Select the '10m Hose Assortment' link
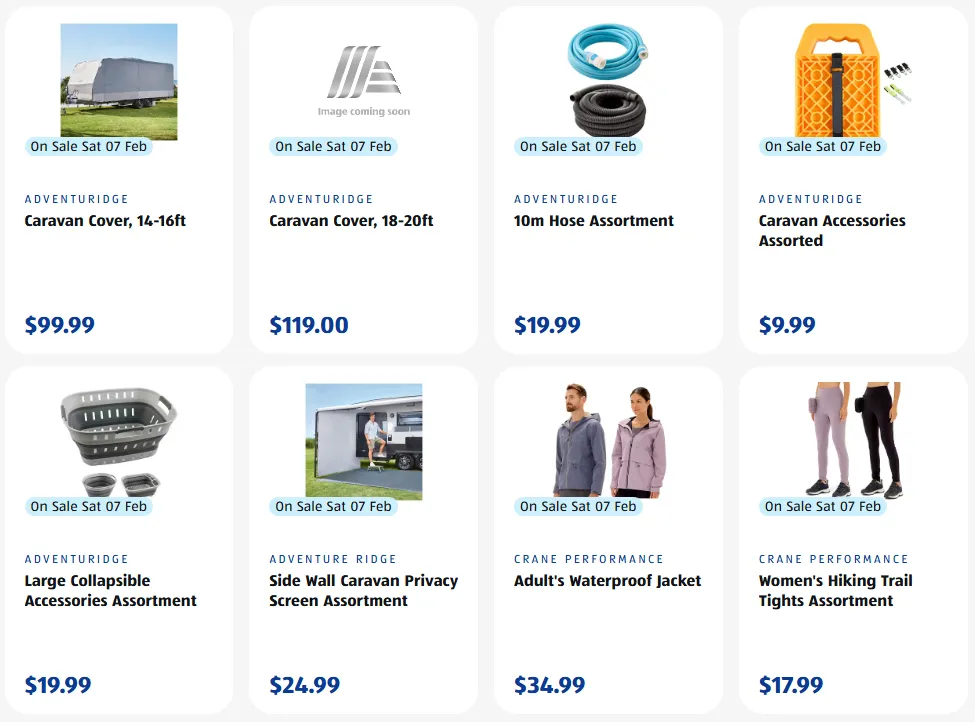Viewport: 975px width, 722px height. (x=594, y=221)
